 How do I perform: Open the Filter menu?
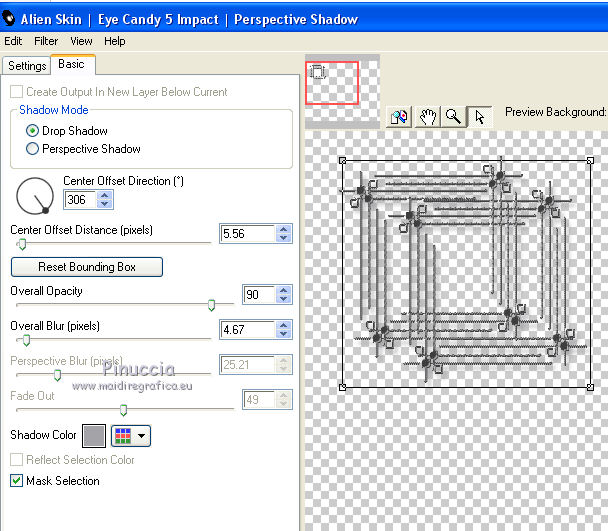pos(46,41)
